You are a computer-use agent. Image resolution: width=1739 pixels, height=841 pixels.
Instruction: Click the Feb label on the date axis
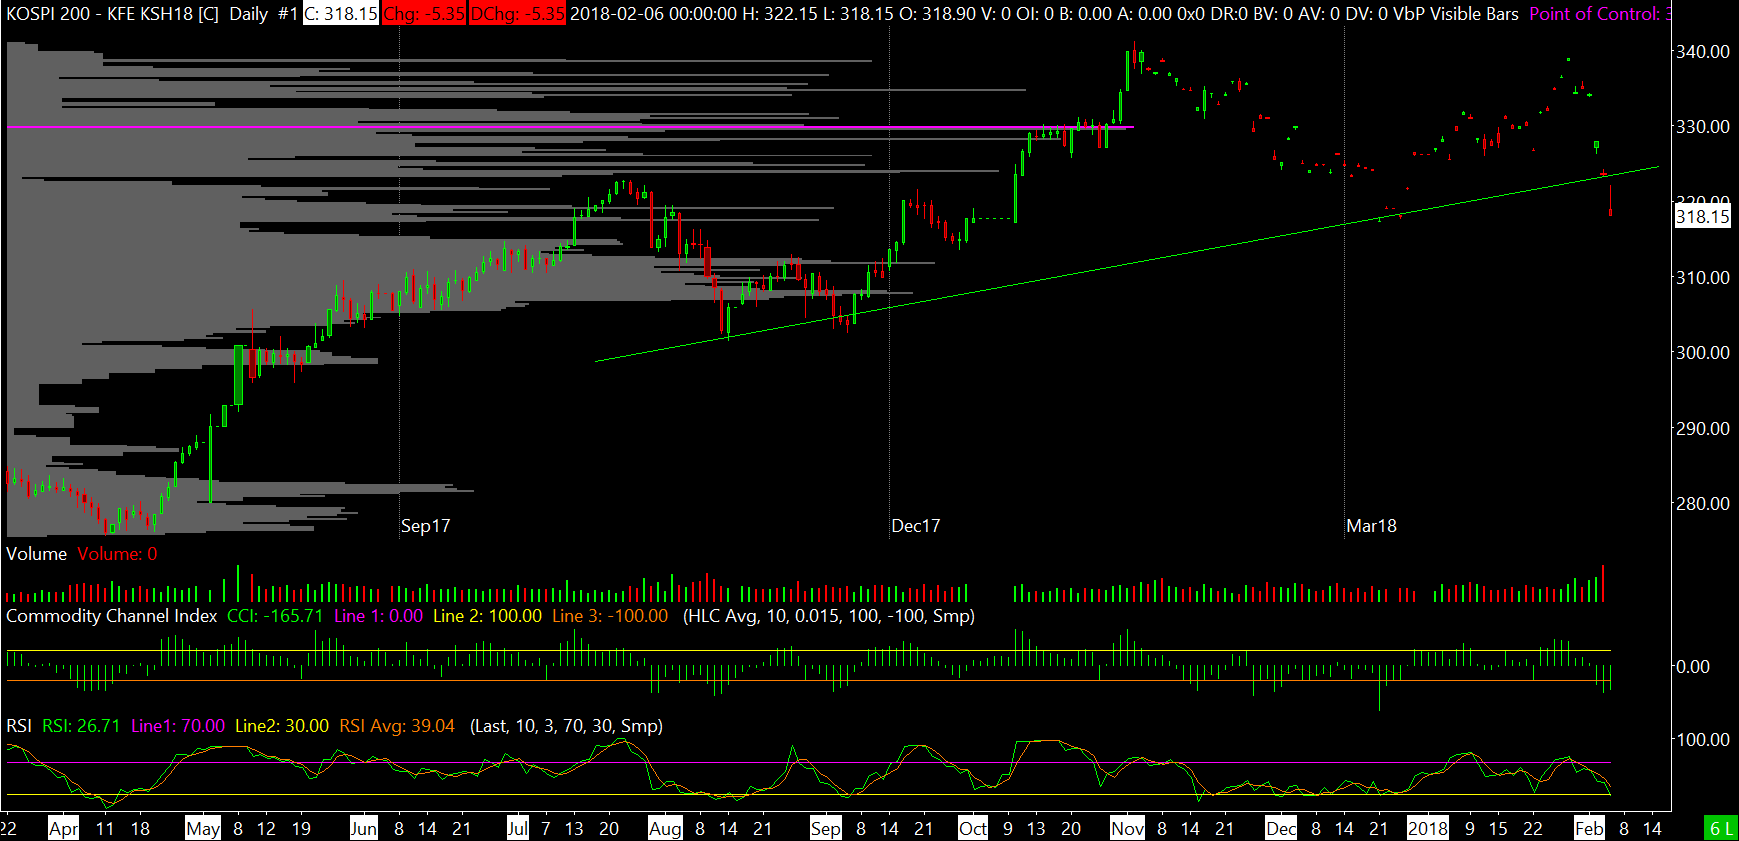[x=1589, y=829]
